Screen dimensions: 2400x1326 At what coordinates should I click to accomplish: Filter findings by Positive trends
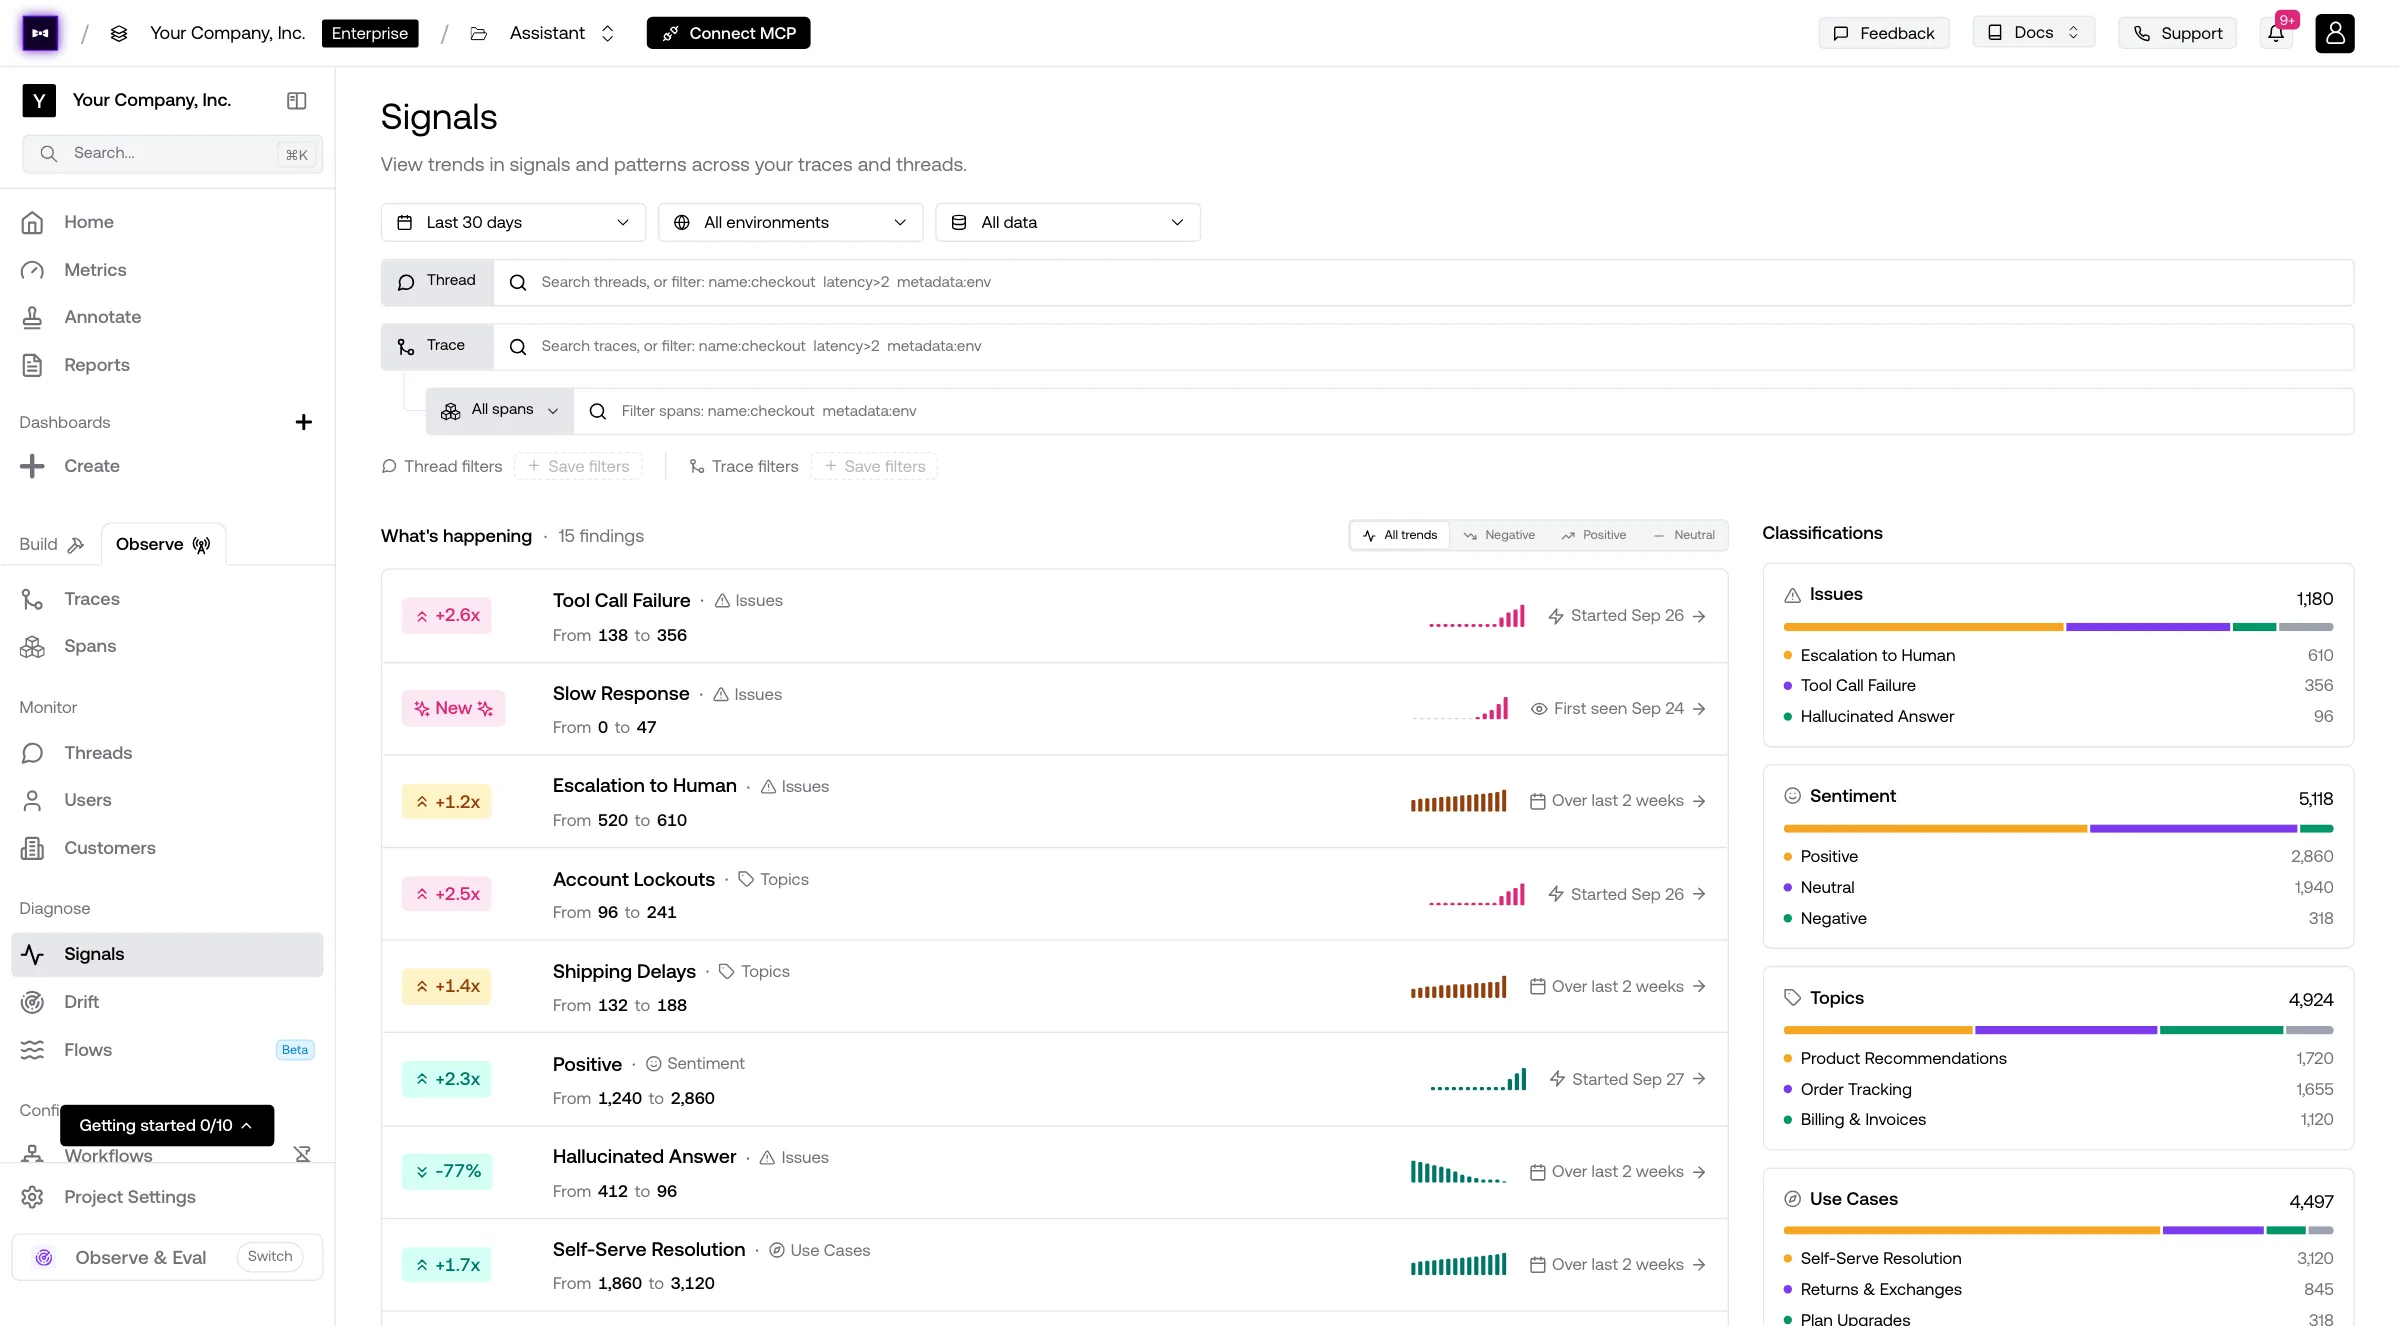[x=1594, y=535]
